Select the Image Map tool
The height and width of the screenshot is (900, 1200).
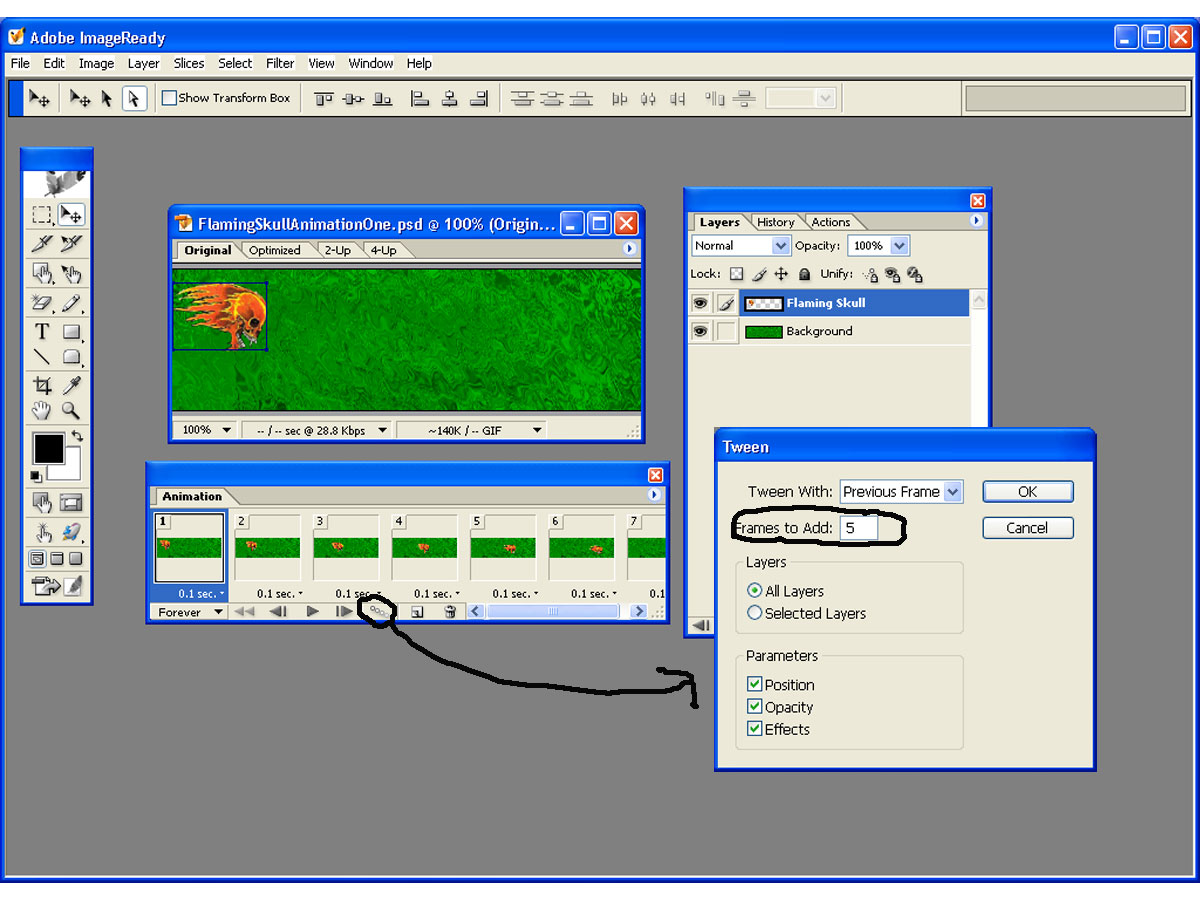42,273
